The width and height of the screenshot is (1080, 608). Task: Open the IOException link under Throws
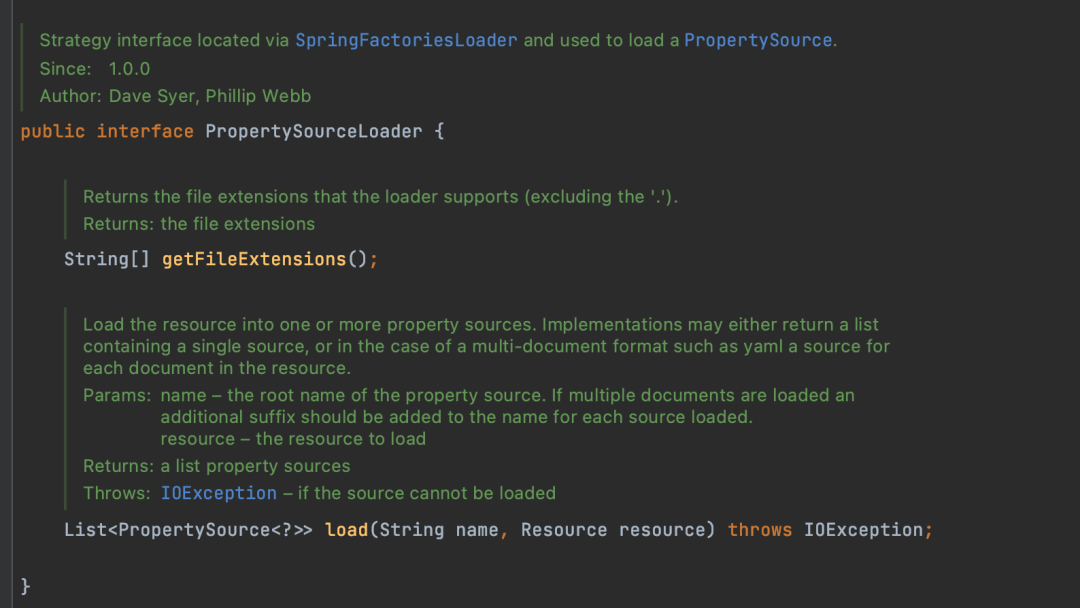tap(218, 494)
